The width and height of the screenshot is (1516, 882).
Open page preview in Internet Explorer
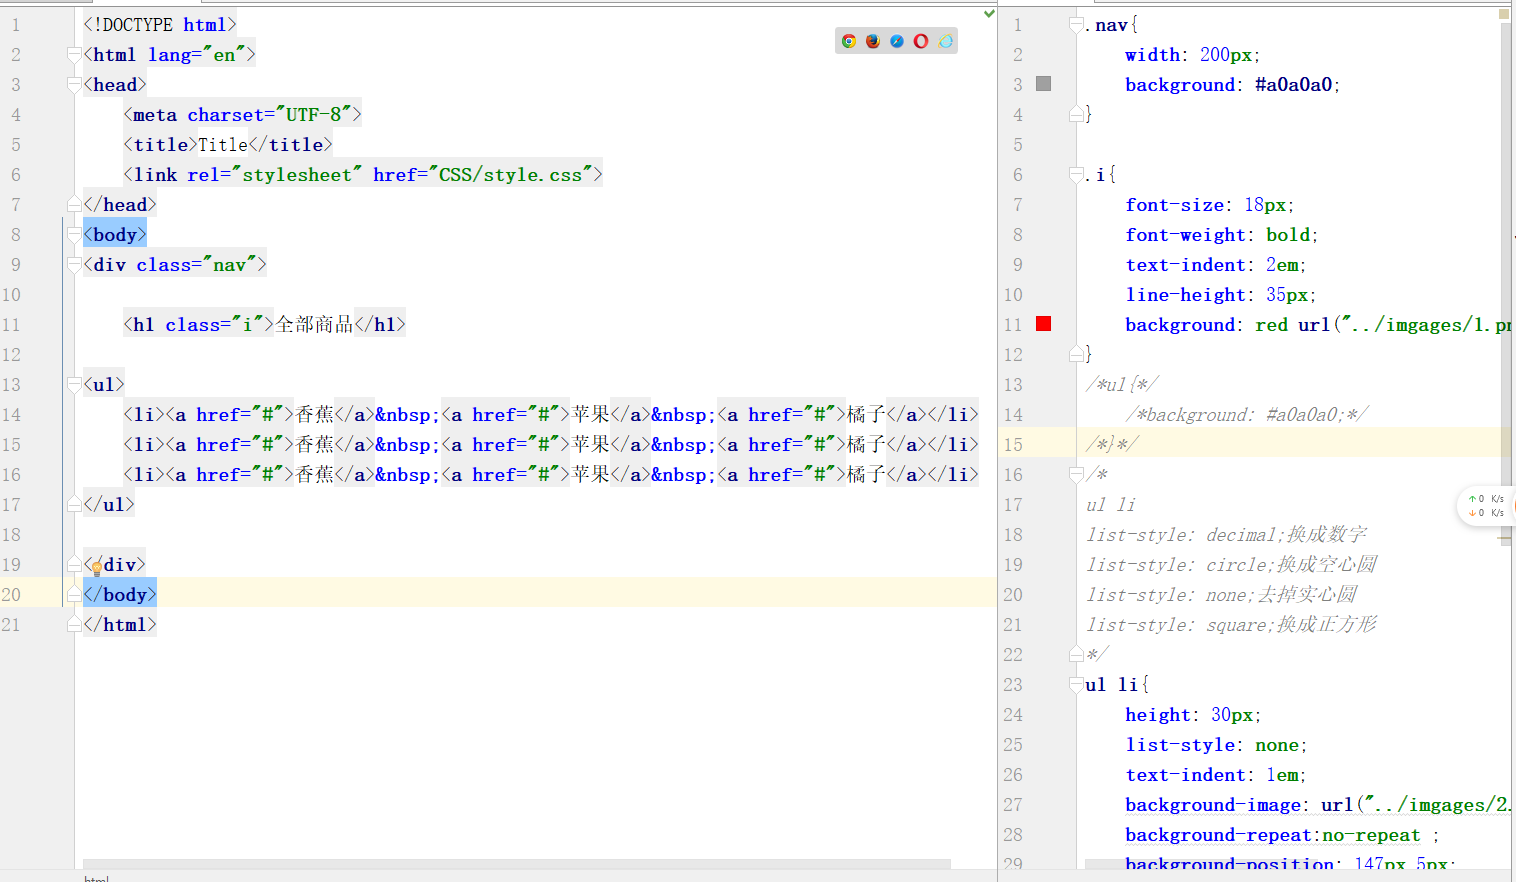(x=945, y=41)
